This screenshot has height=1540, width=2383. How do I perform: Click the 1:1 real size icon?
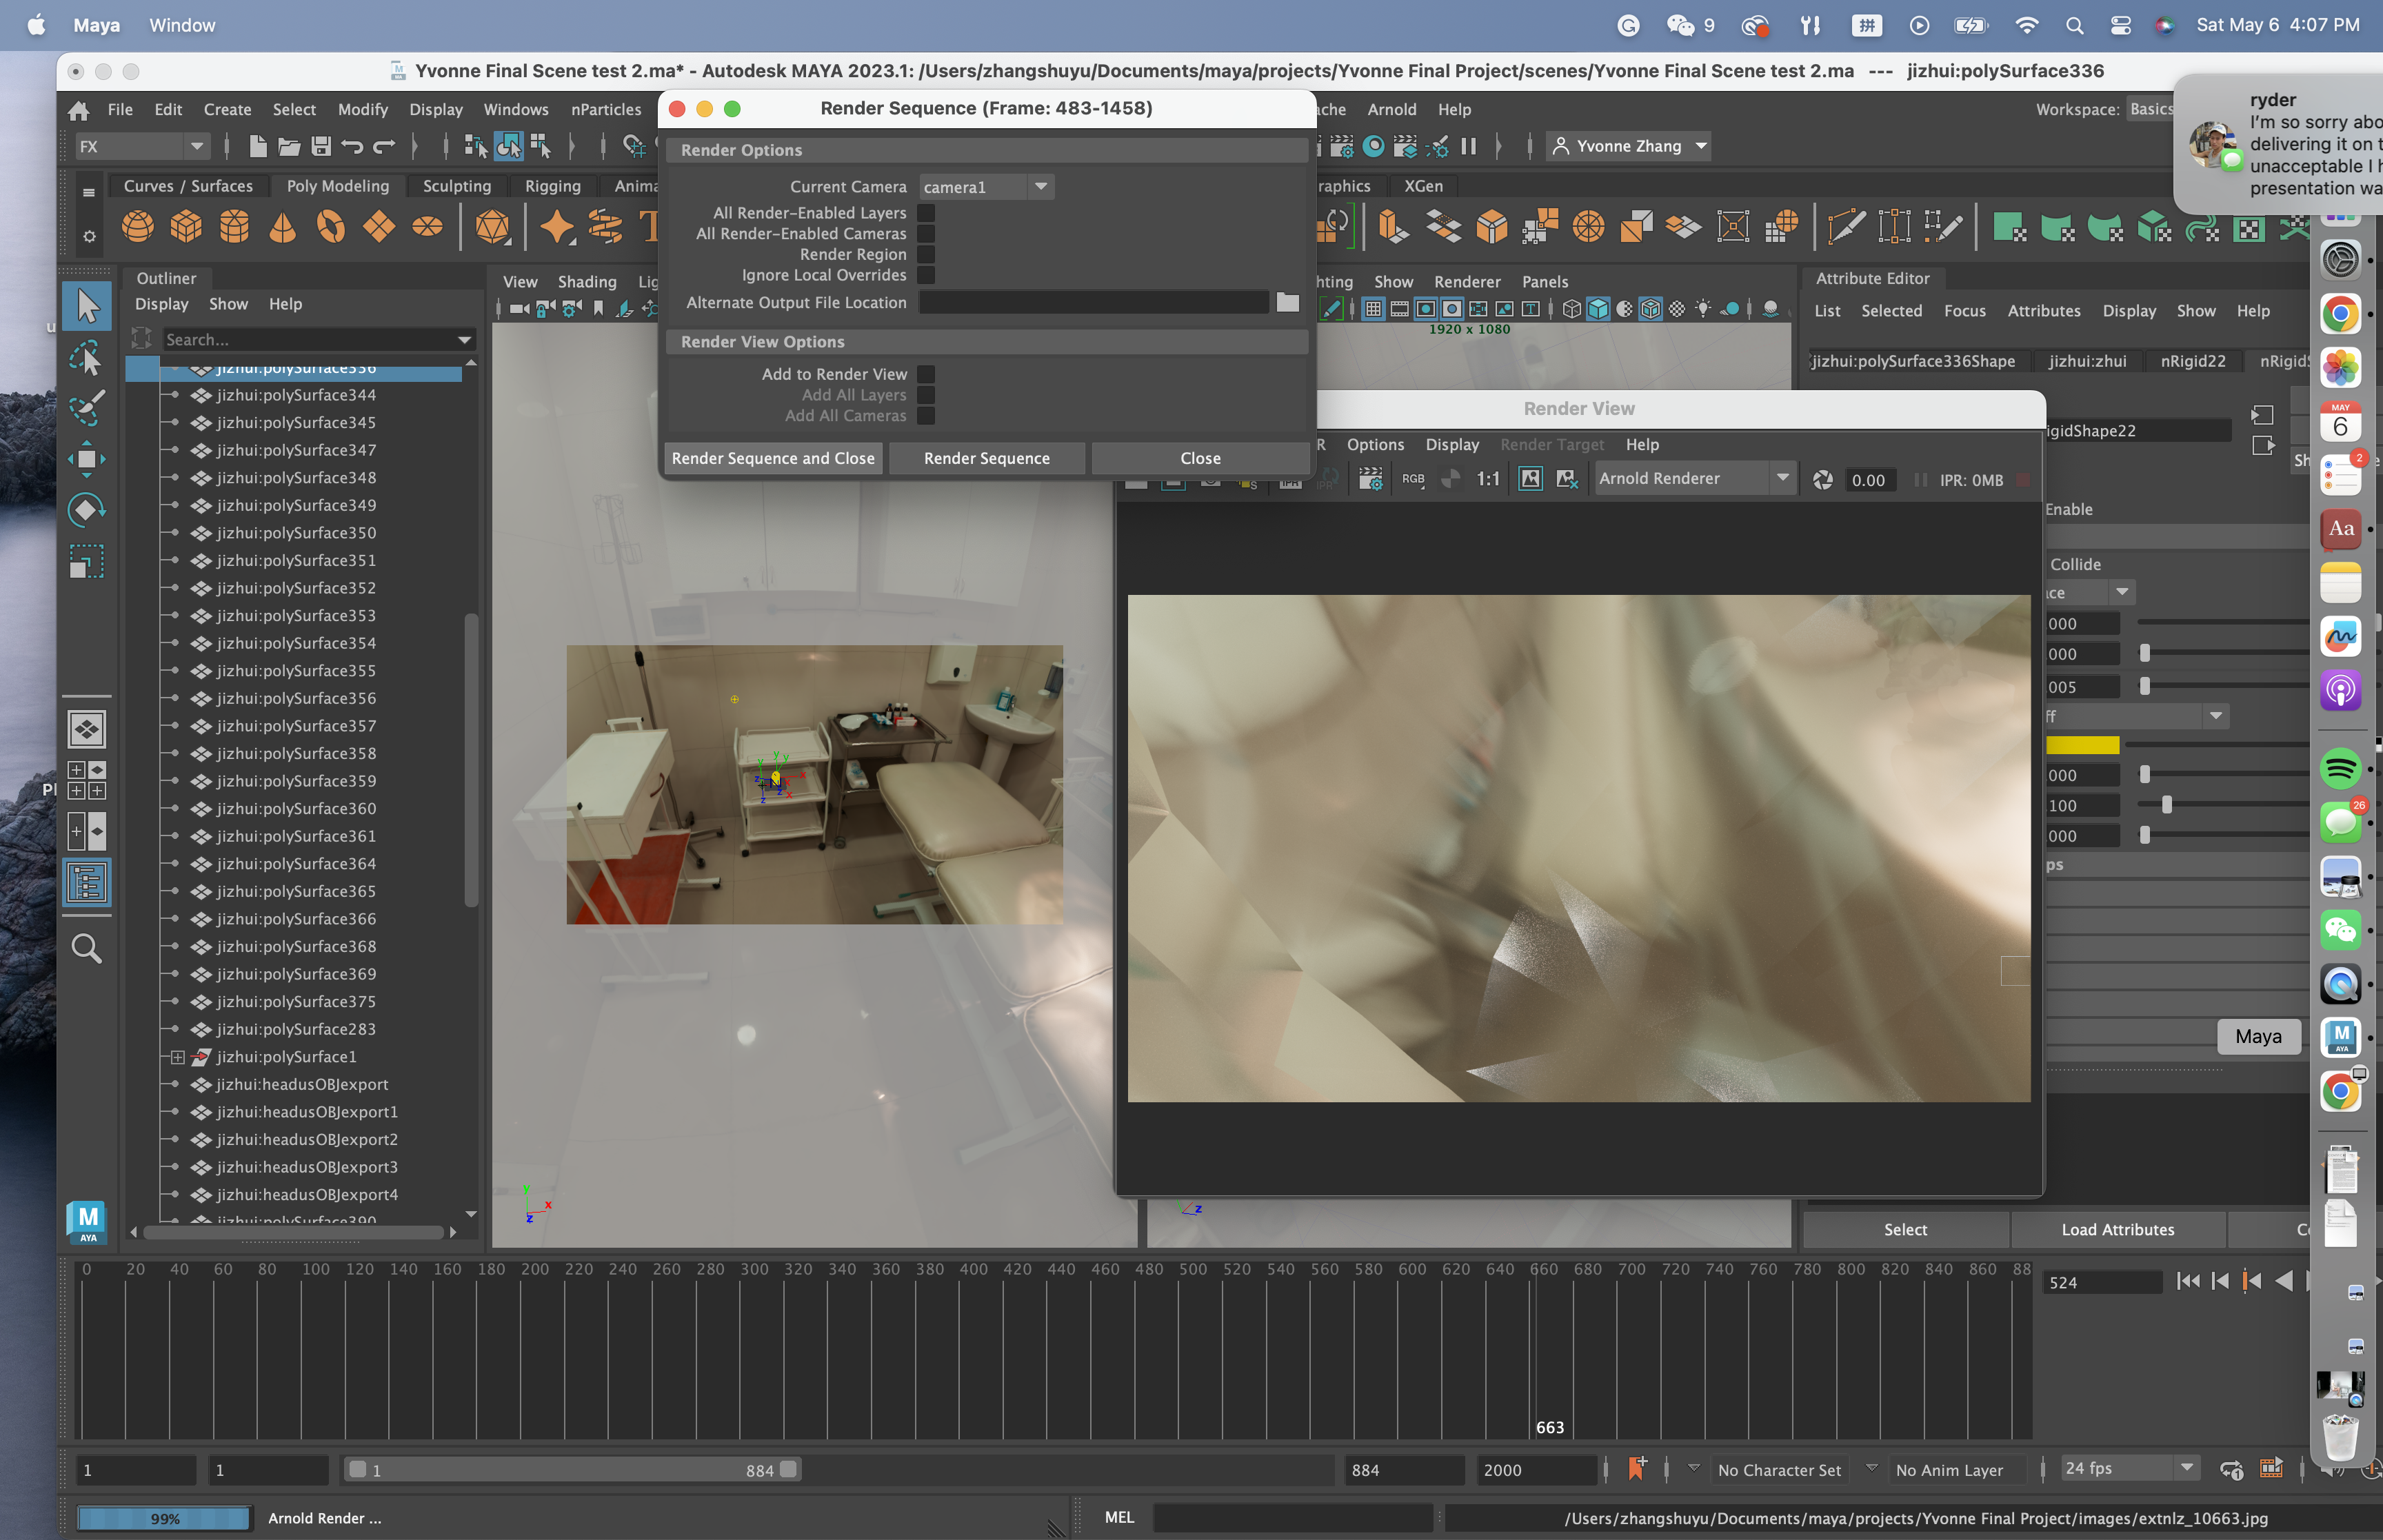[x=1488, y=479]
